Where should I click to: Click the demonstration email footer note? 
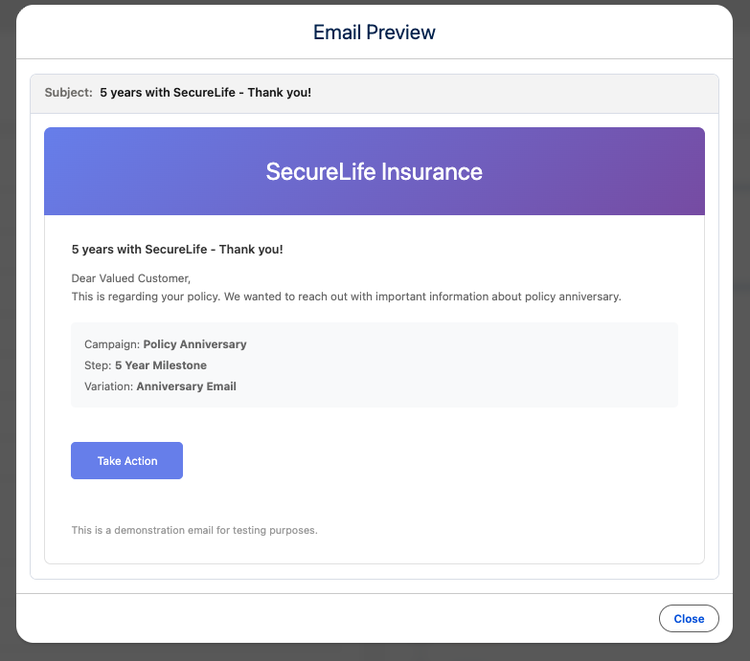(194, 530)
